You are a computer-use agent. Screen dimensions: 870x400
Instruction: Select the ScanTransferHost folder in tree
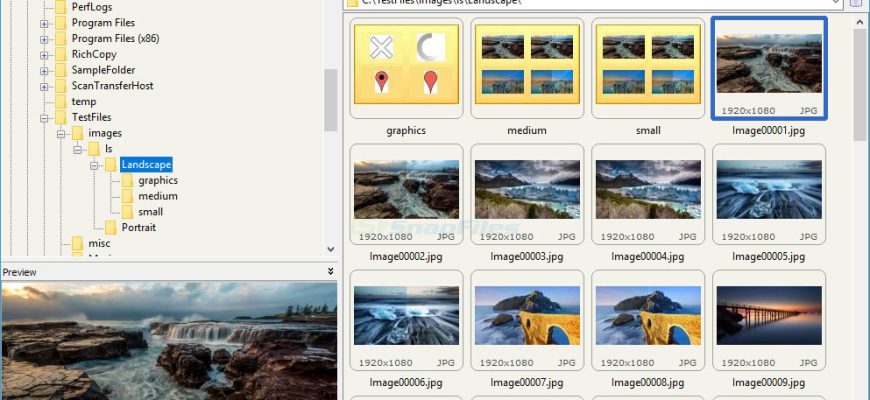coord(112,85)
